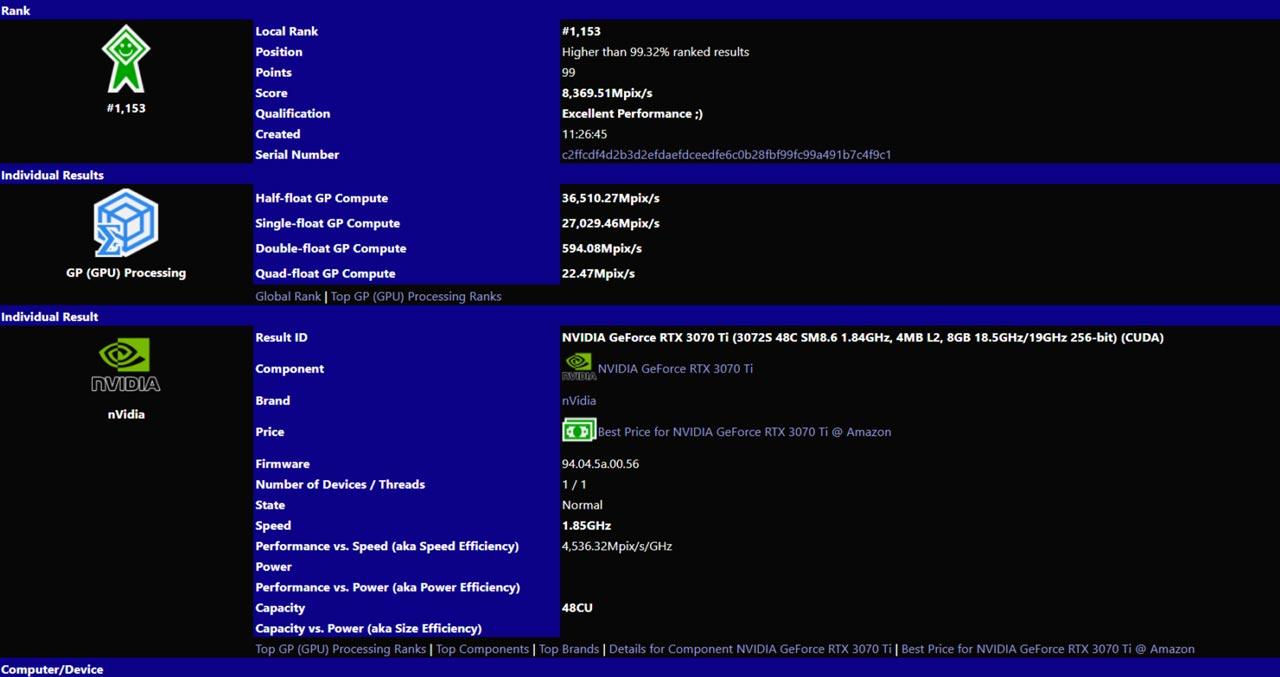
Task: Click the Points value 99
Action: [569, 73]
